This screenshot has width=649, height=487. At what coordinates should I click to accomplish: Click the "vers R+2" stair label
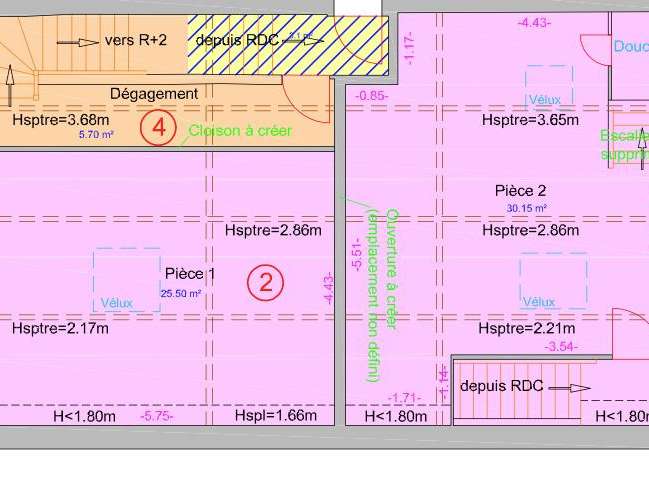coord(136,41)
